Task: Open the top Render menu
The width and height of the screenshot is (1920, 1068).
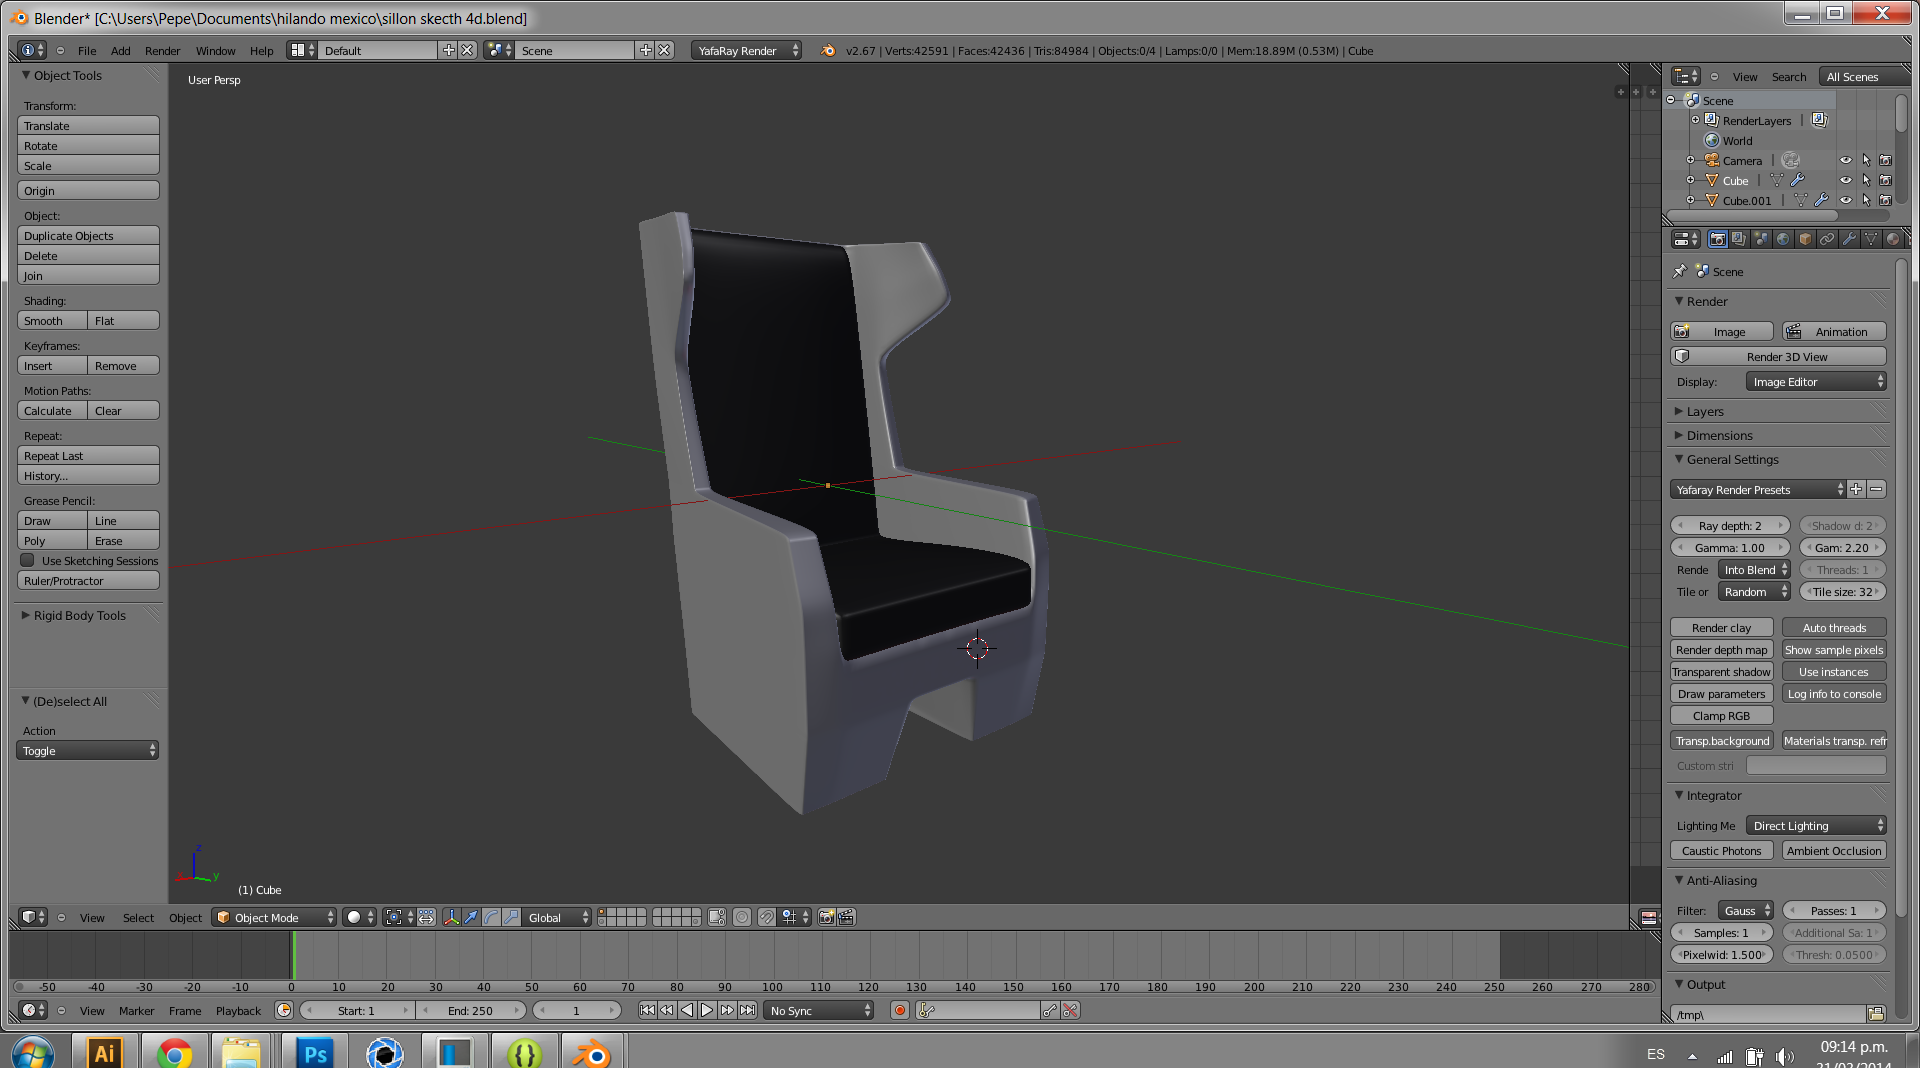Action: point(162,50)
